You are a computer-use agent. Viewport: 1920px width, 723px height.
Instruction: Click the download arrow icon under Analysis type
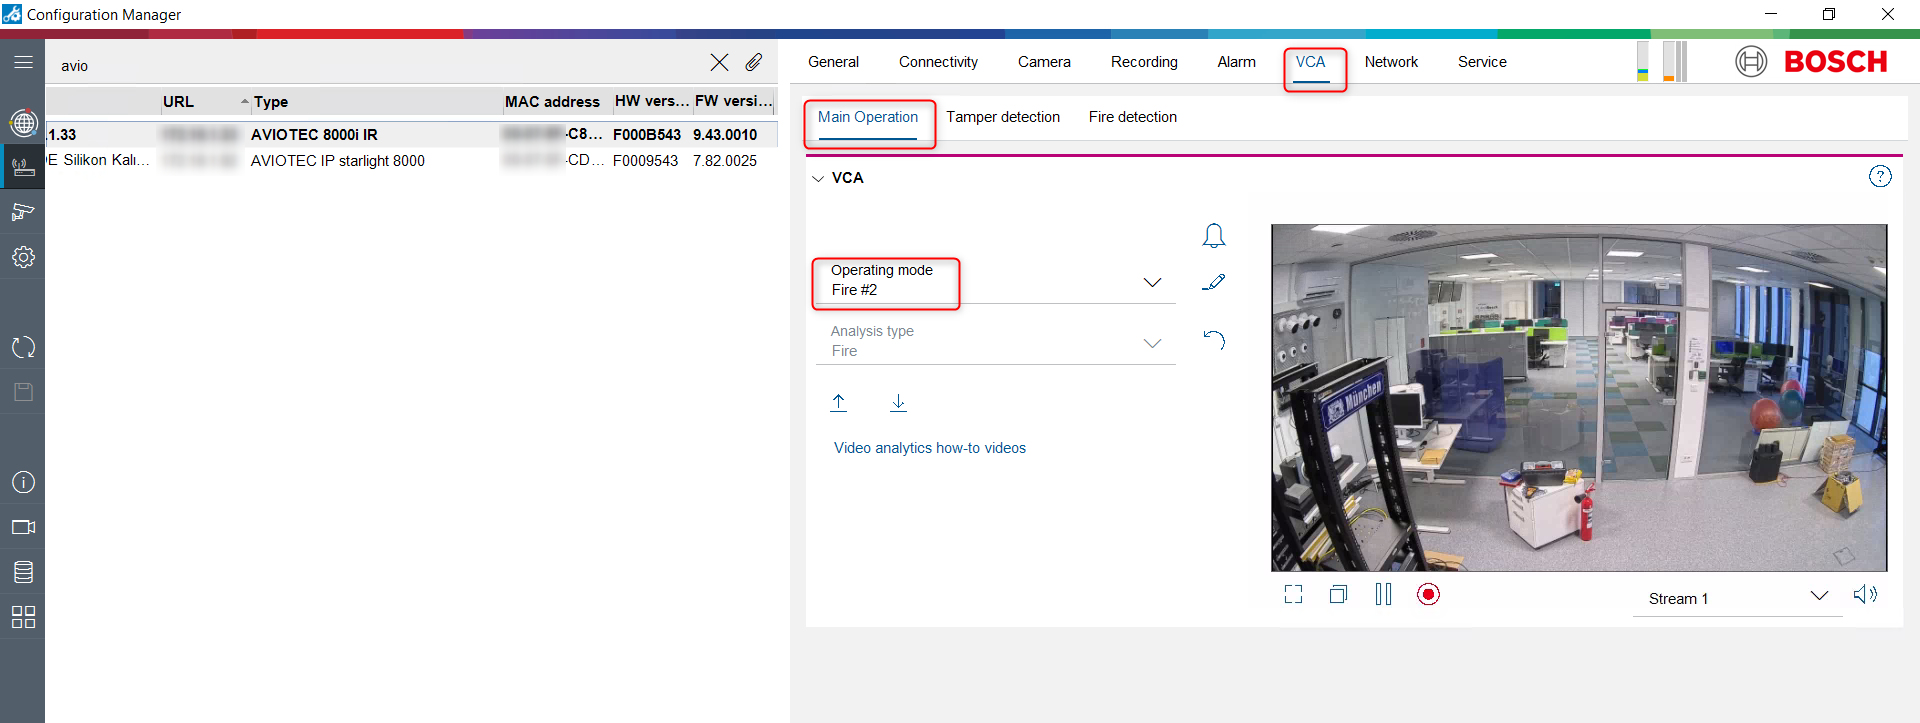[x=898, y=402]
